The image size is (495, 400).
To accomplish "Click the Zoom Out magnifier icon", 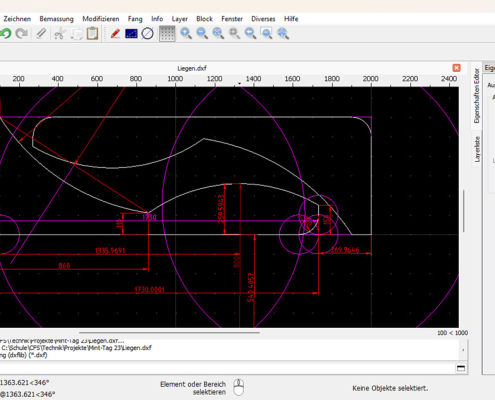I will coord(202,34).
